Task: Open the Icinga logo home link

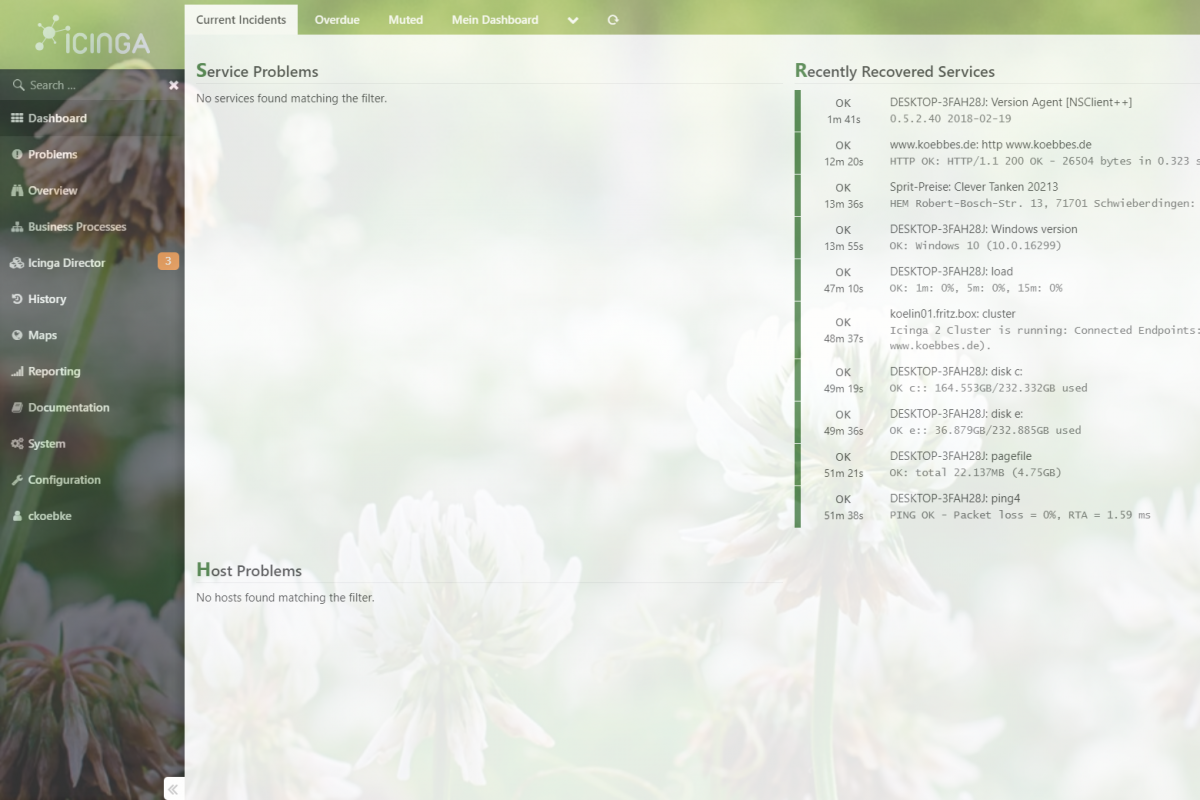Action: click(x=92, y=35)
